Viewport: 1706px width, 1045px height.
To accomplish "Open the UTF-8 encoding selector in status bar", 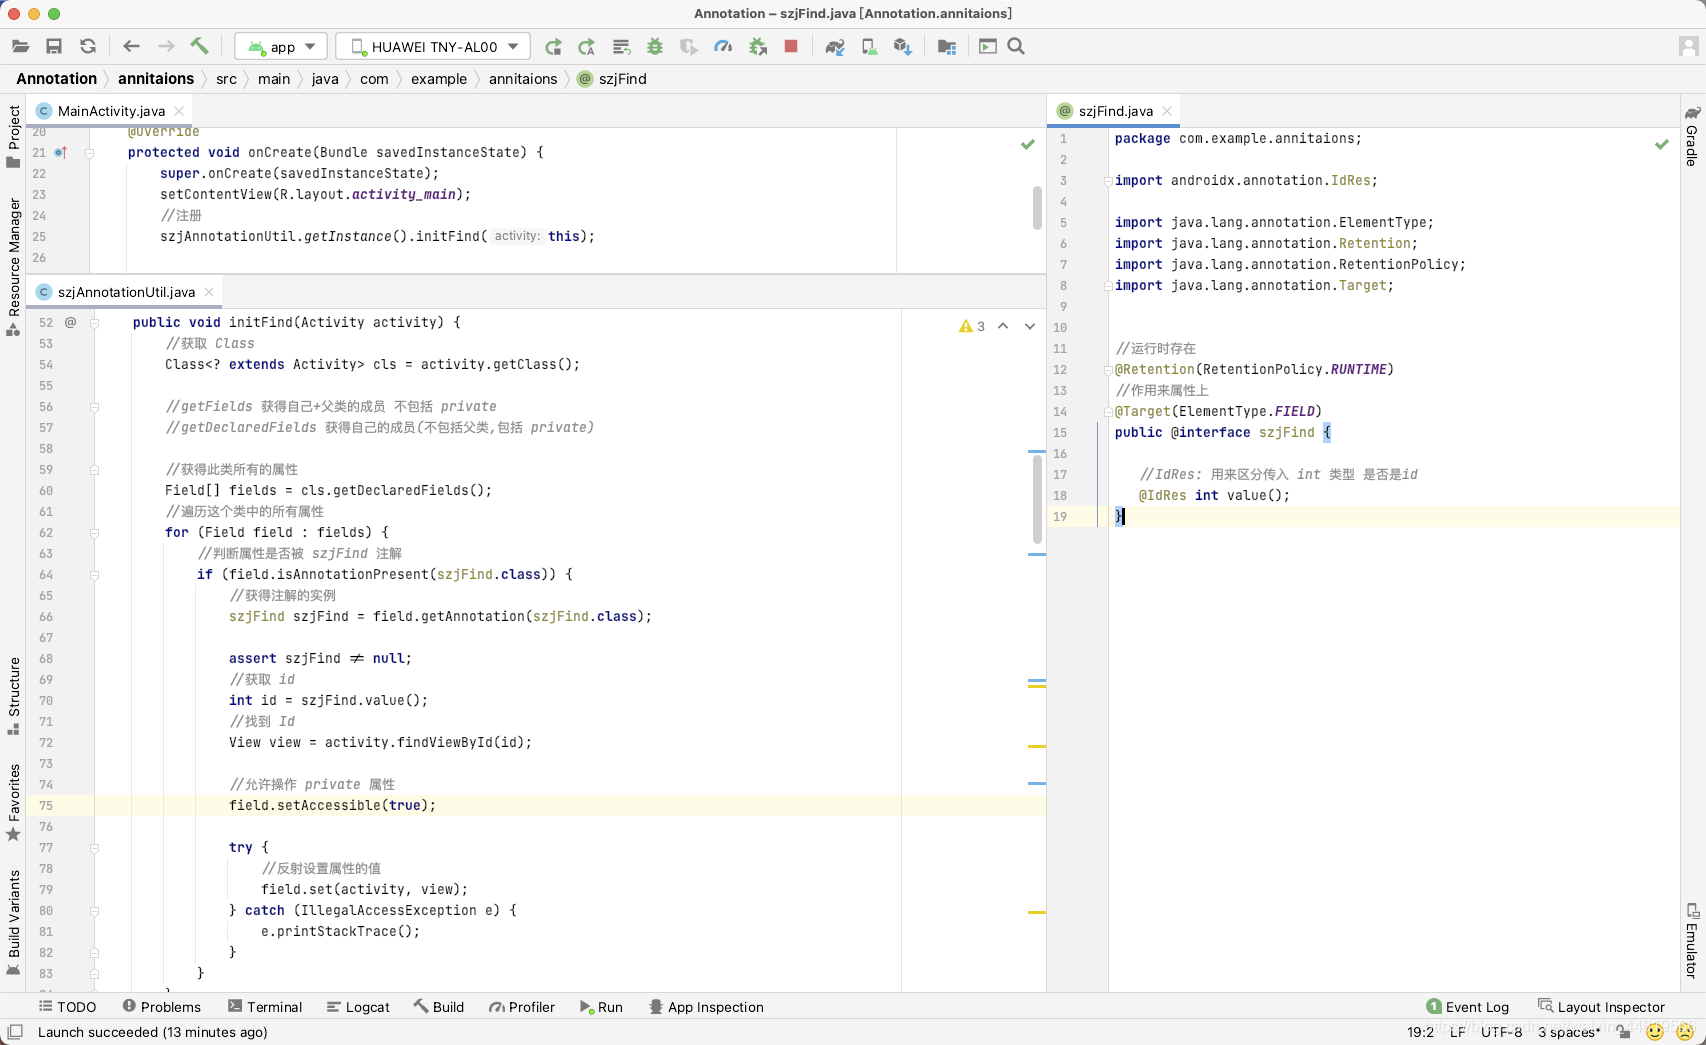I will [x=1501, y=1032].
